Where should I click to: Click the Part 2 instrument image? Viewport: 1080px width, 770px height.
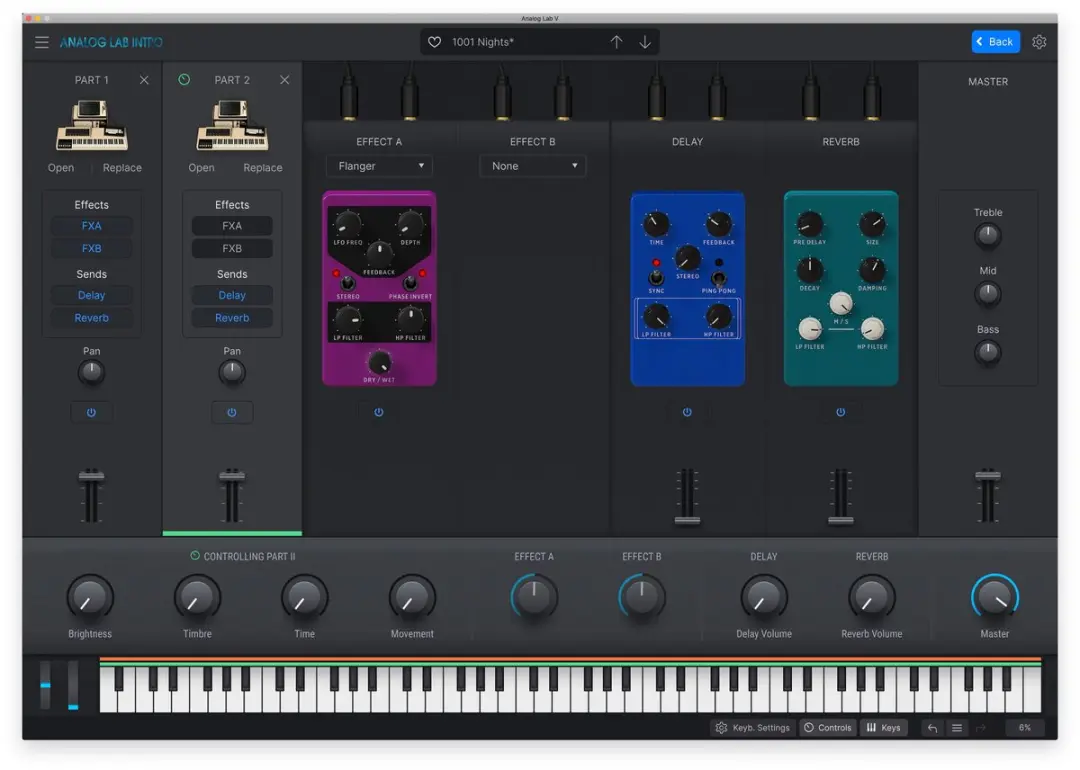tap(232, 125)
